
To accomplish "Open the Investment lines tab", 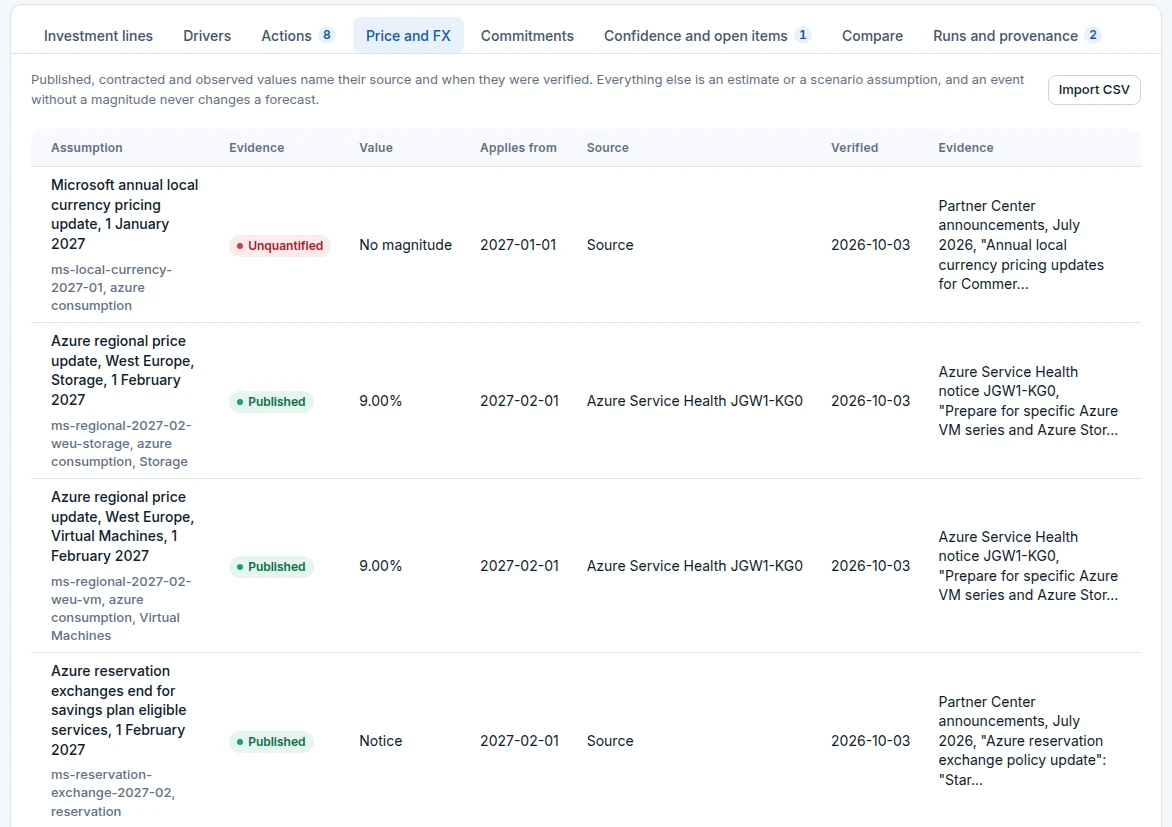I will [x=98, y=36].
